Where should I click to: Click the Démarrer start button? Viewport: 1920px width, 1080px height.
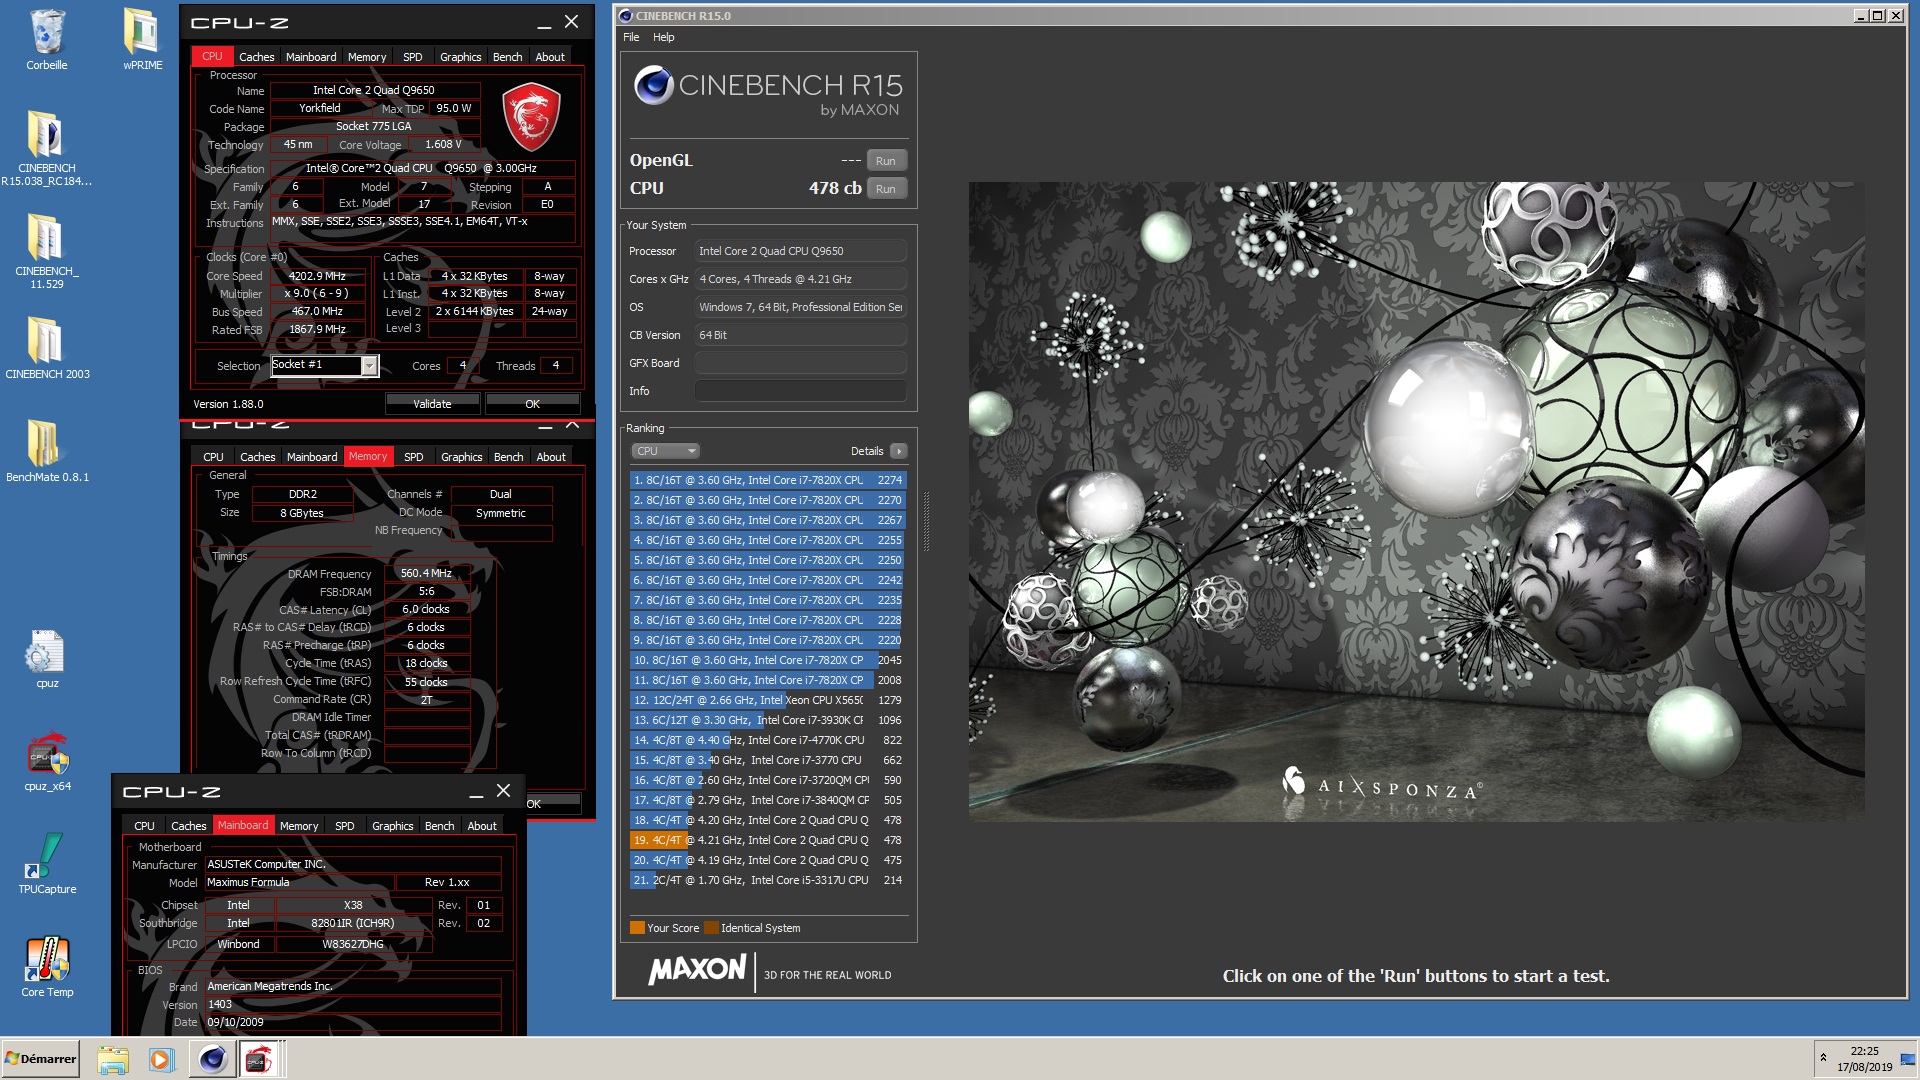tap(40, 1059)
